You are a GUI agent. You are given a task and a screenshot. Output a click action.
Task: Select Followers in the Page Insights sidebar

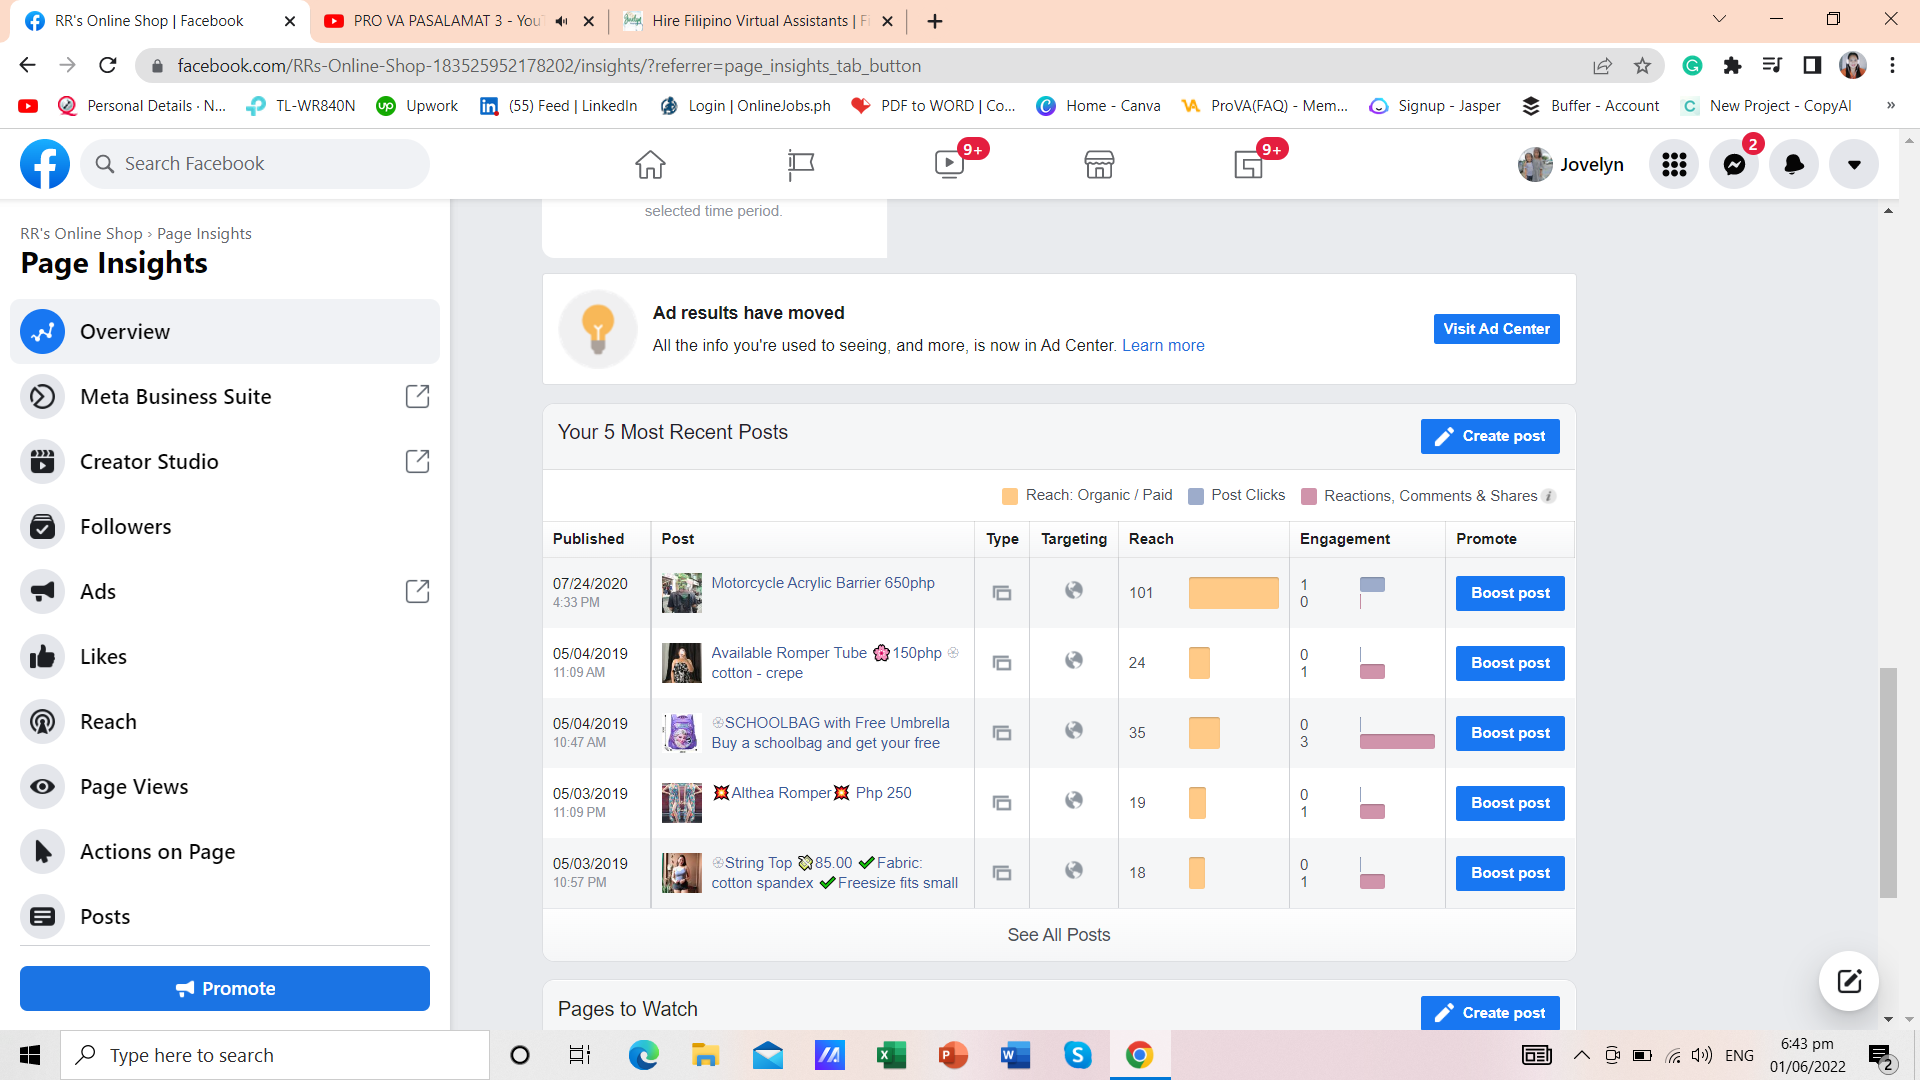point(125,527)
